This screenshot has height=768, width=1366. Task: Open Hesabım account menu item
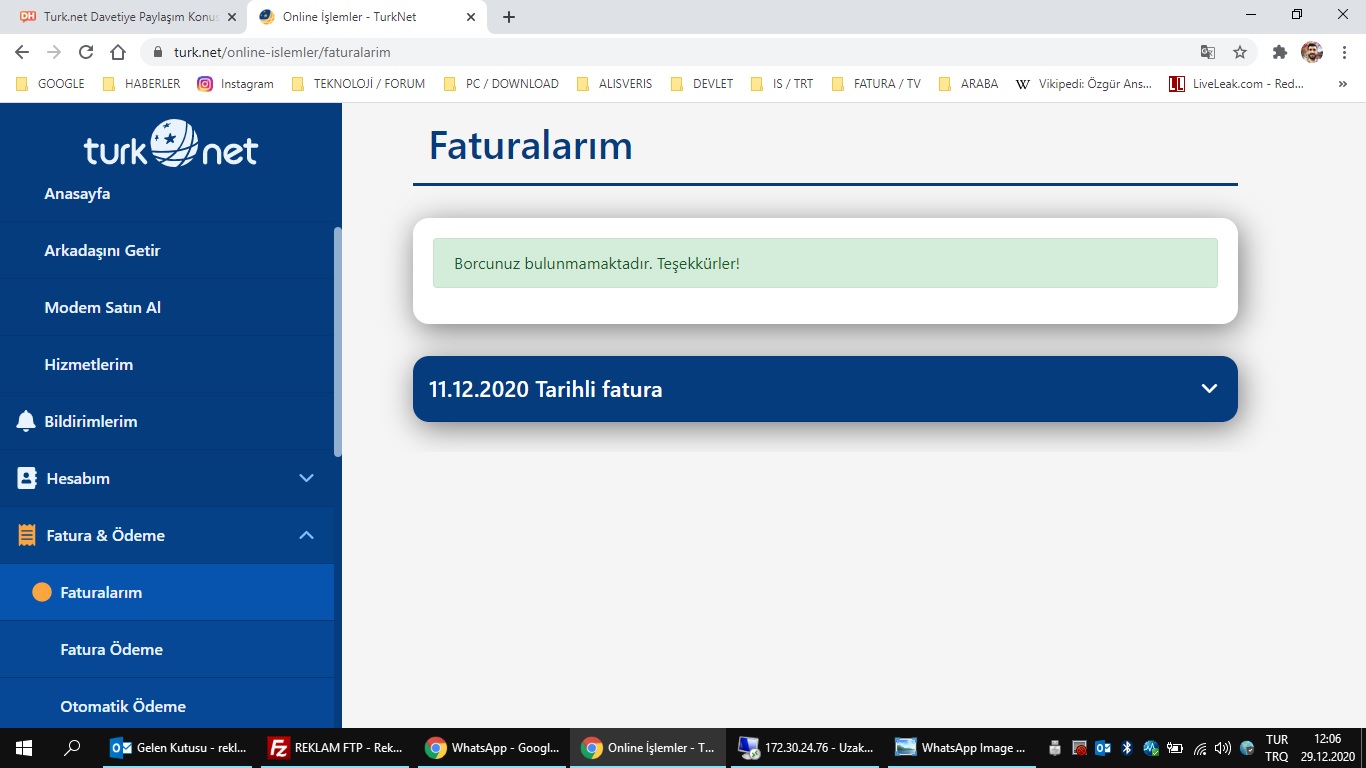(77, 478)
